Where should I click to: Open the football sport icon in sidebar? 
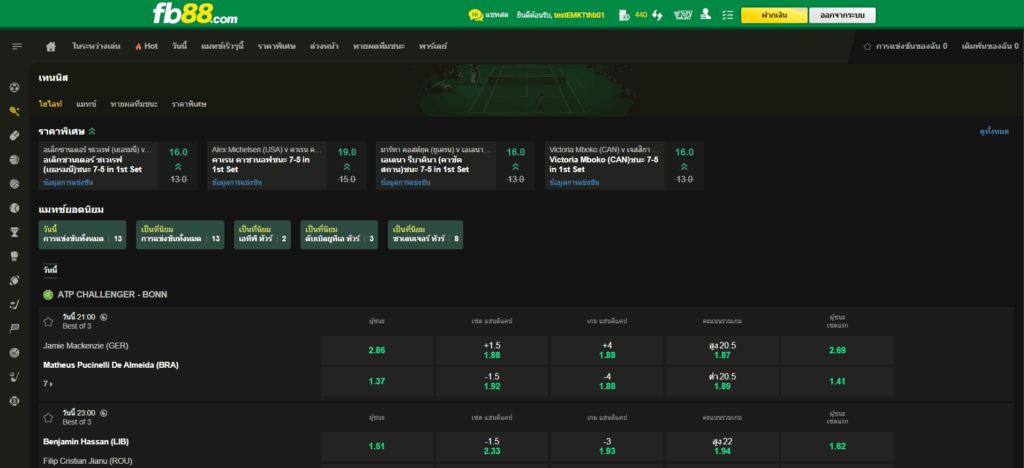coord(14,87)
